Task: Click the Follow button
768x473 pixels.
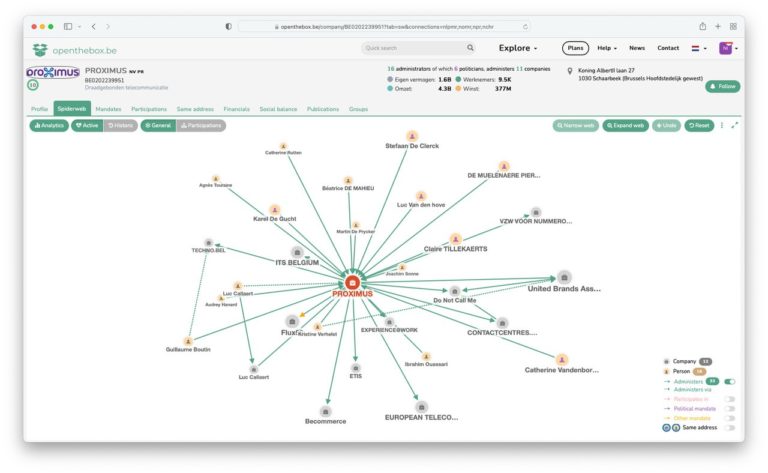Action: tap(722, 86)
